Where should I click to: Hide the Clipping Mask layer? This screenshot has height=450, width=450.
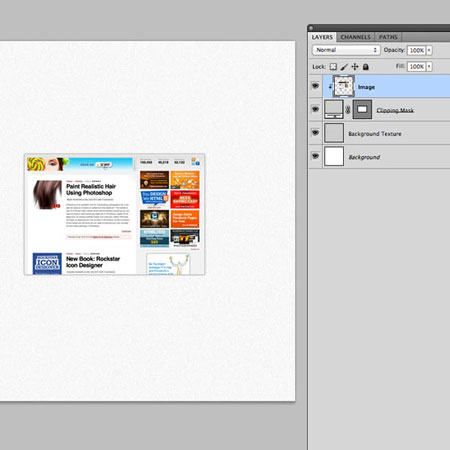315,109
